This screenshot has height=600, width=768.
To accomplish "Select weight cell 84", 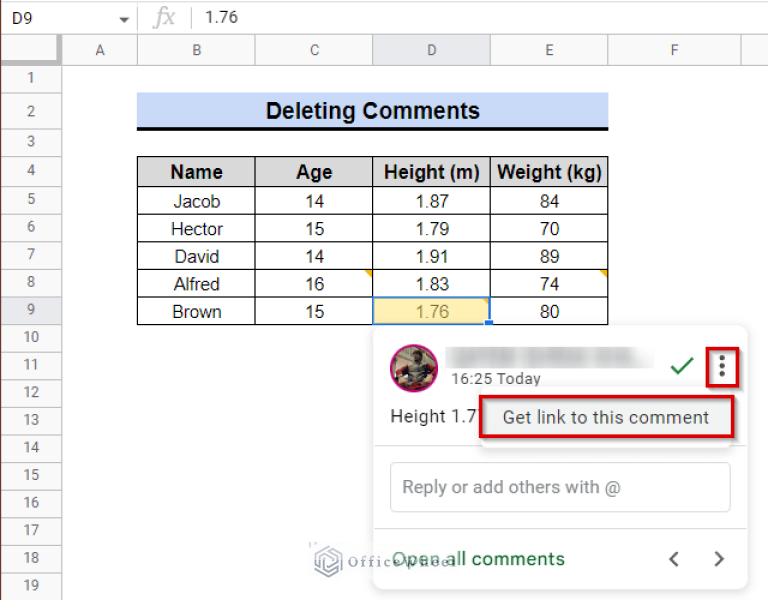I will click(x=549, y=201).
